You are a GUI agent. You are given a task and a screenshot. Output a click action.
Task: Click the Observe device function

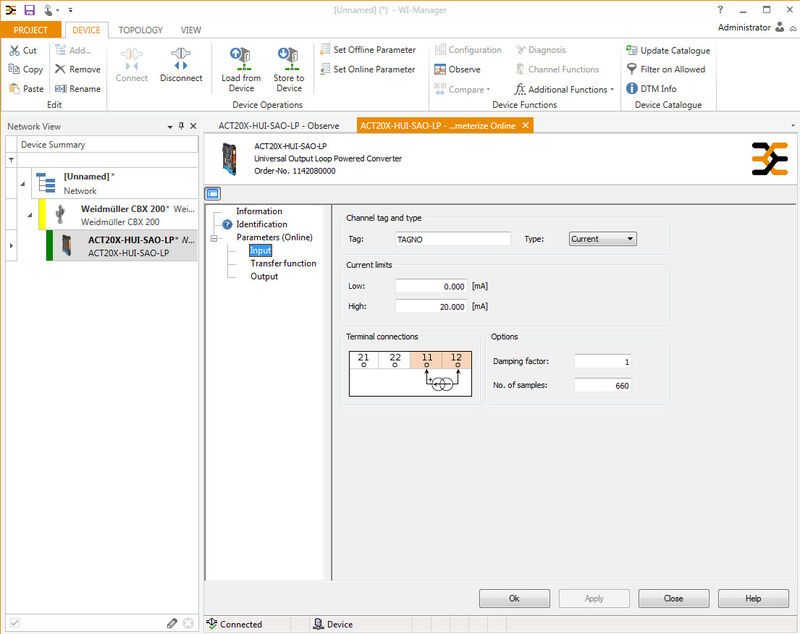[458, 70]
